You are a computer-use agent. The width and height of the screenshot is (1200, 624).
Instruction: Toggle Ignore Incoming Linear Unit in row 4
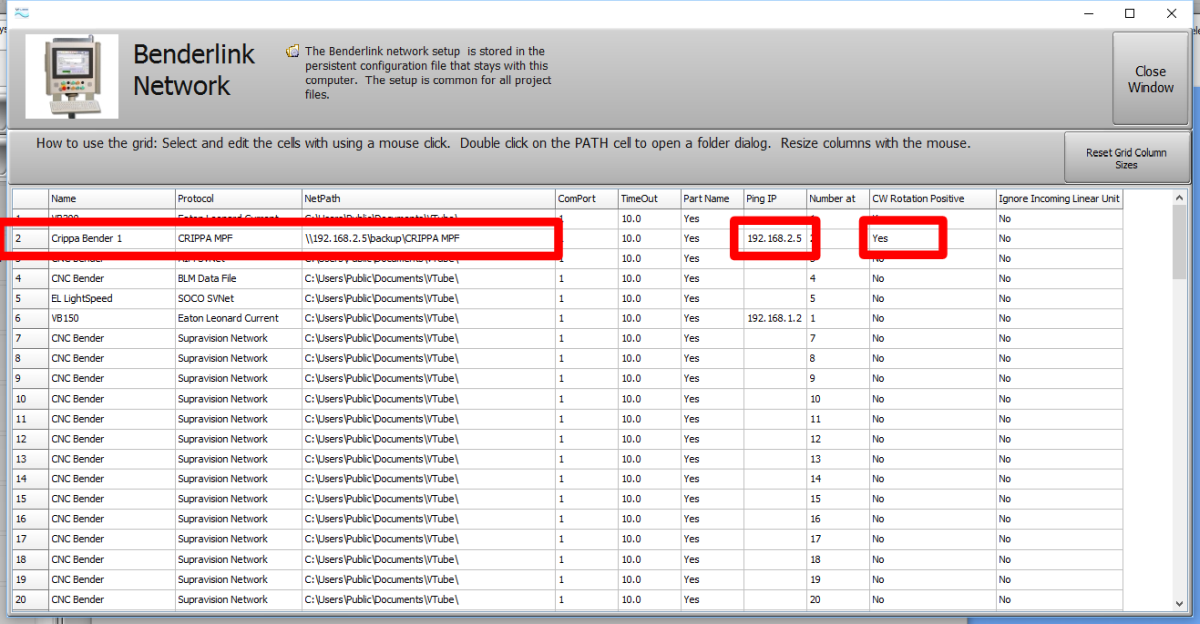pyautogui.click(x=1058, y=278)
